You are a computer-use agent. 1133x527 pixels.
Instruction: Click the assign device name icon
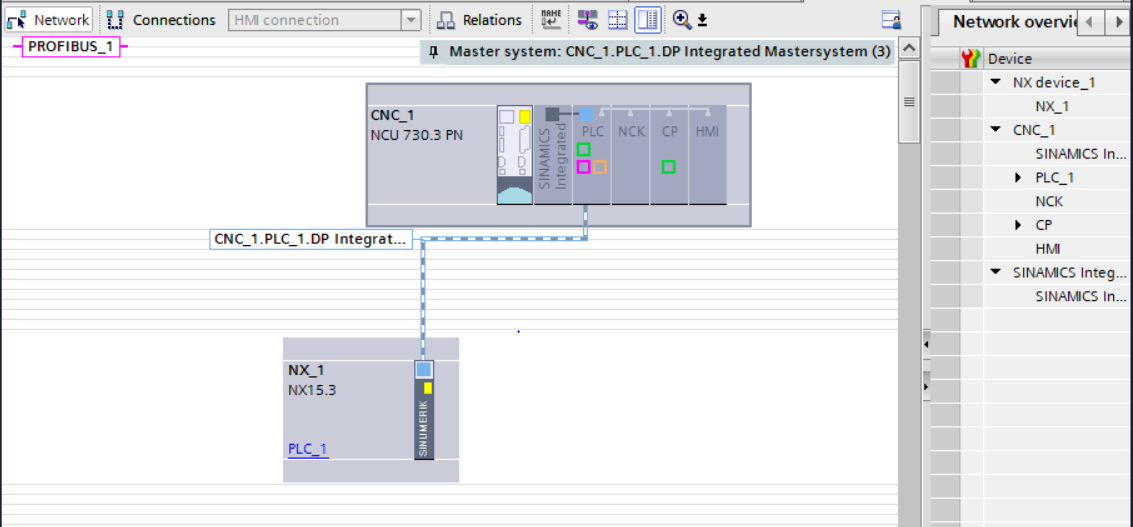pos(551,19)
